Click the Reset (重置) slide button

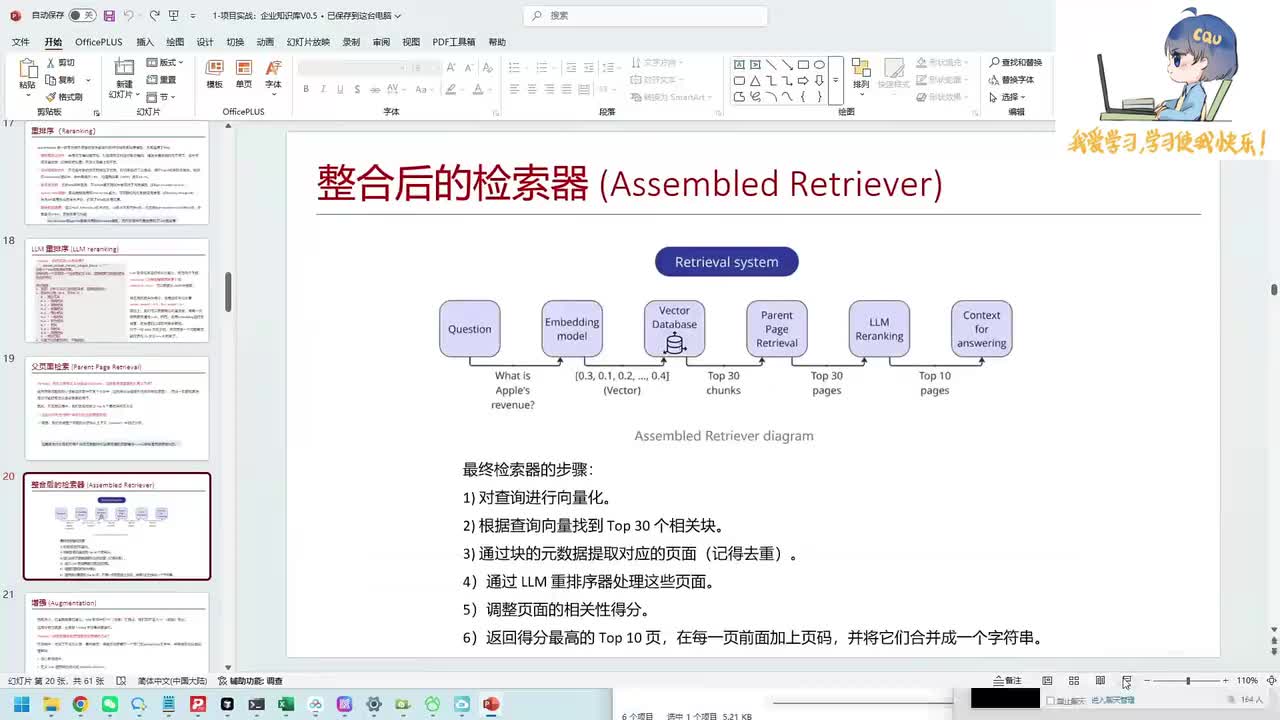coord(162,80)
